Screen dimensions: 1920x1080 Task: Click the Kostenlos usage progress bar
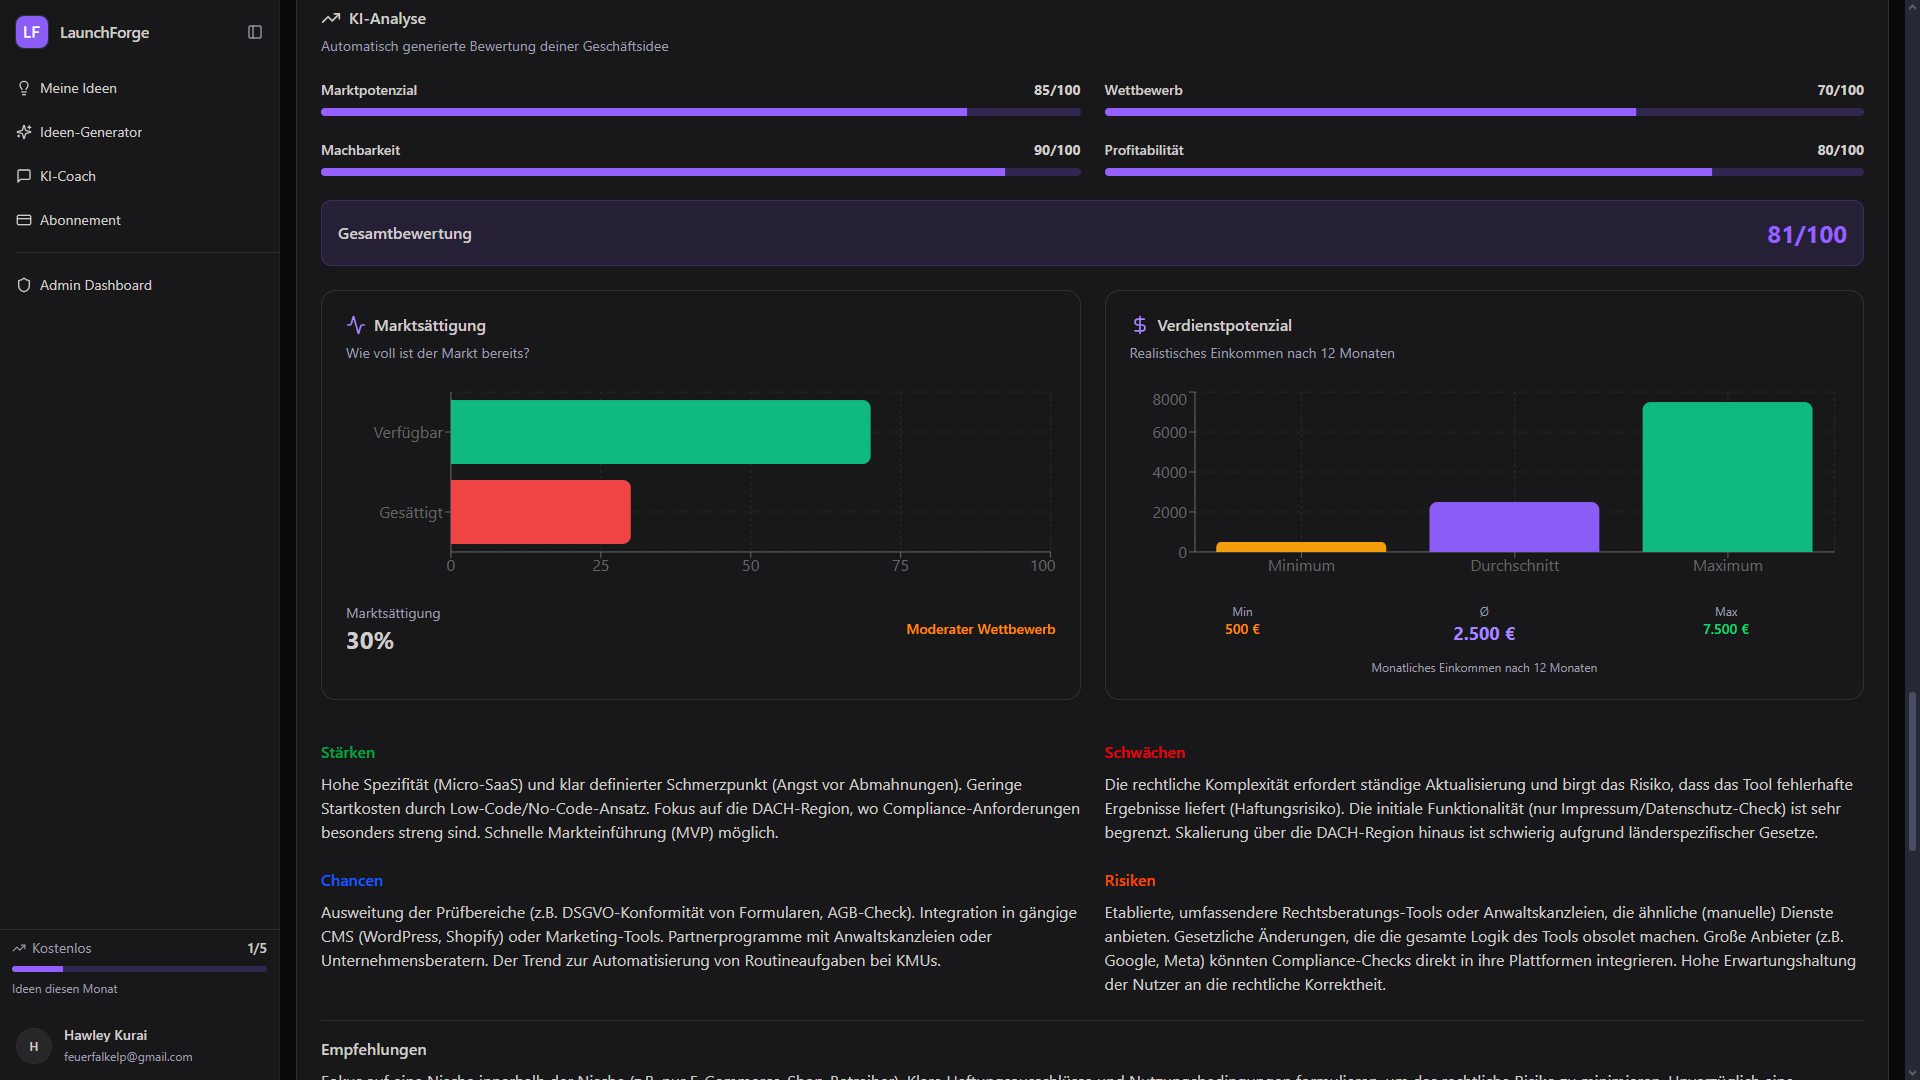pos(139,969)
